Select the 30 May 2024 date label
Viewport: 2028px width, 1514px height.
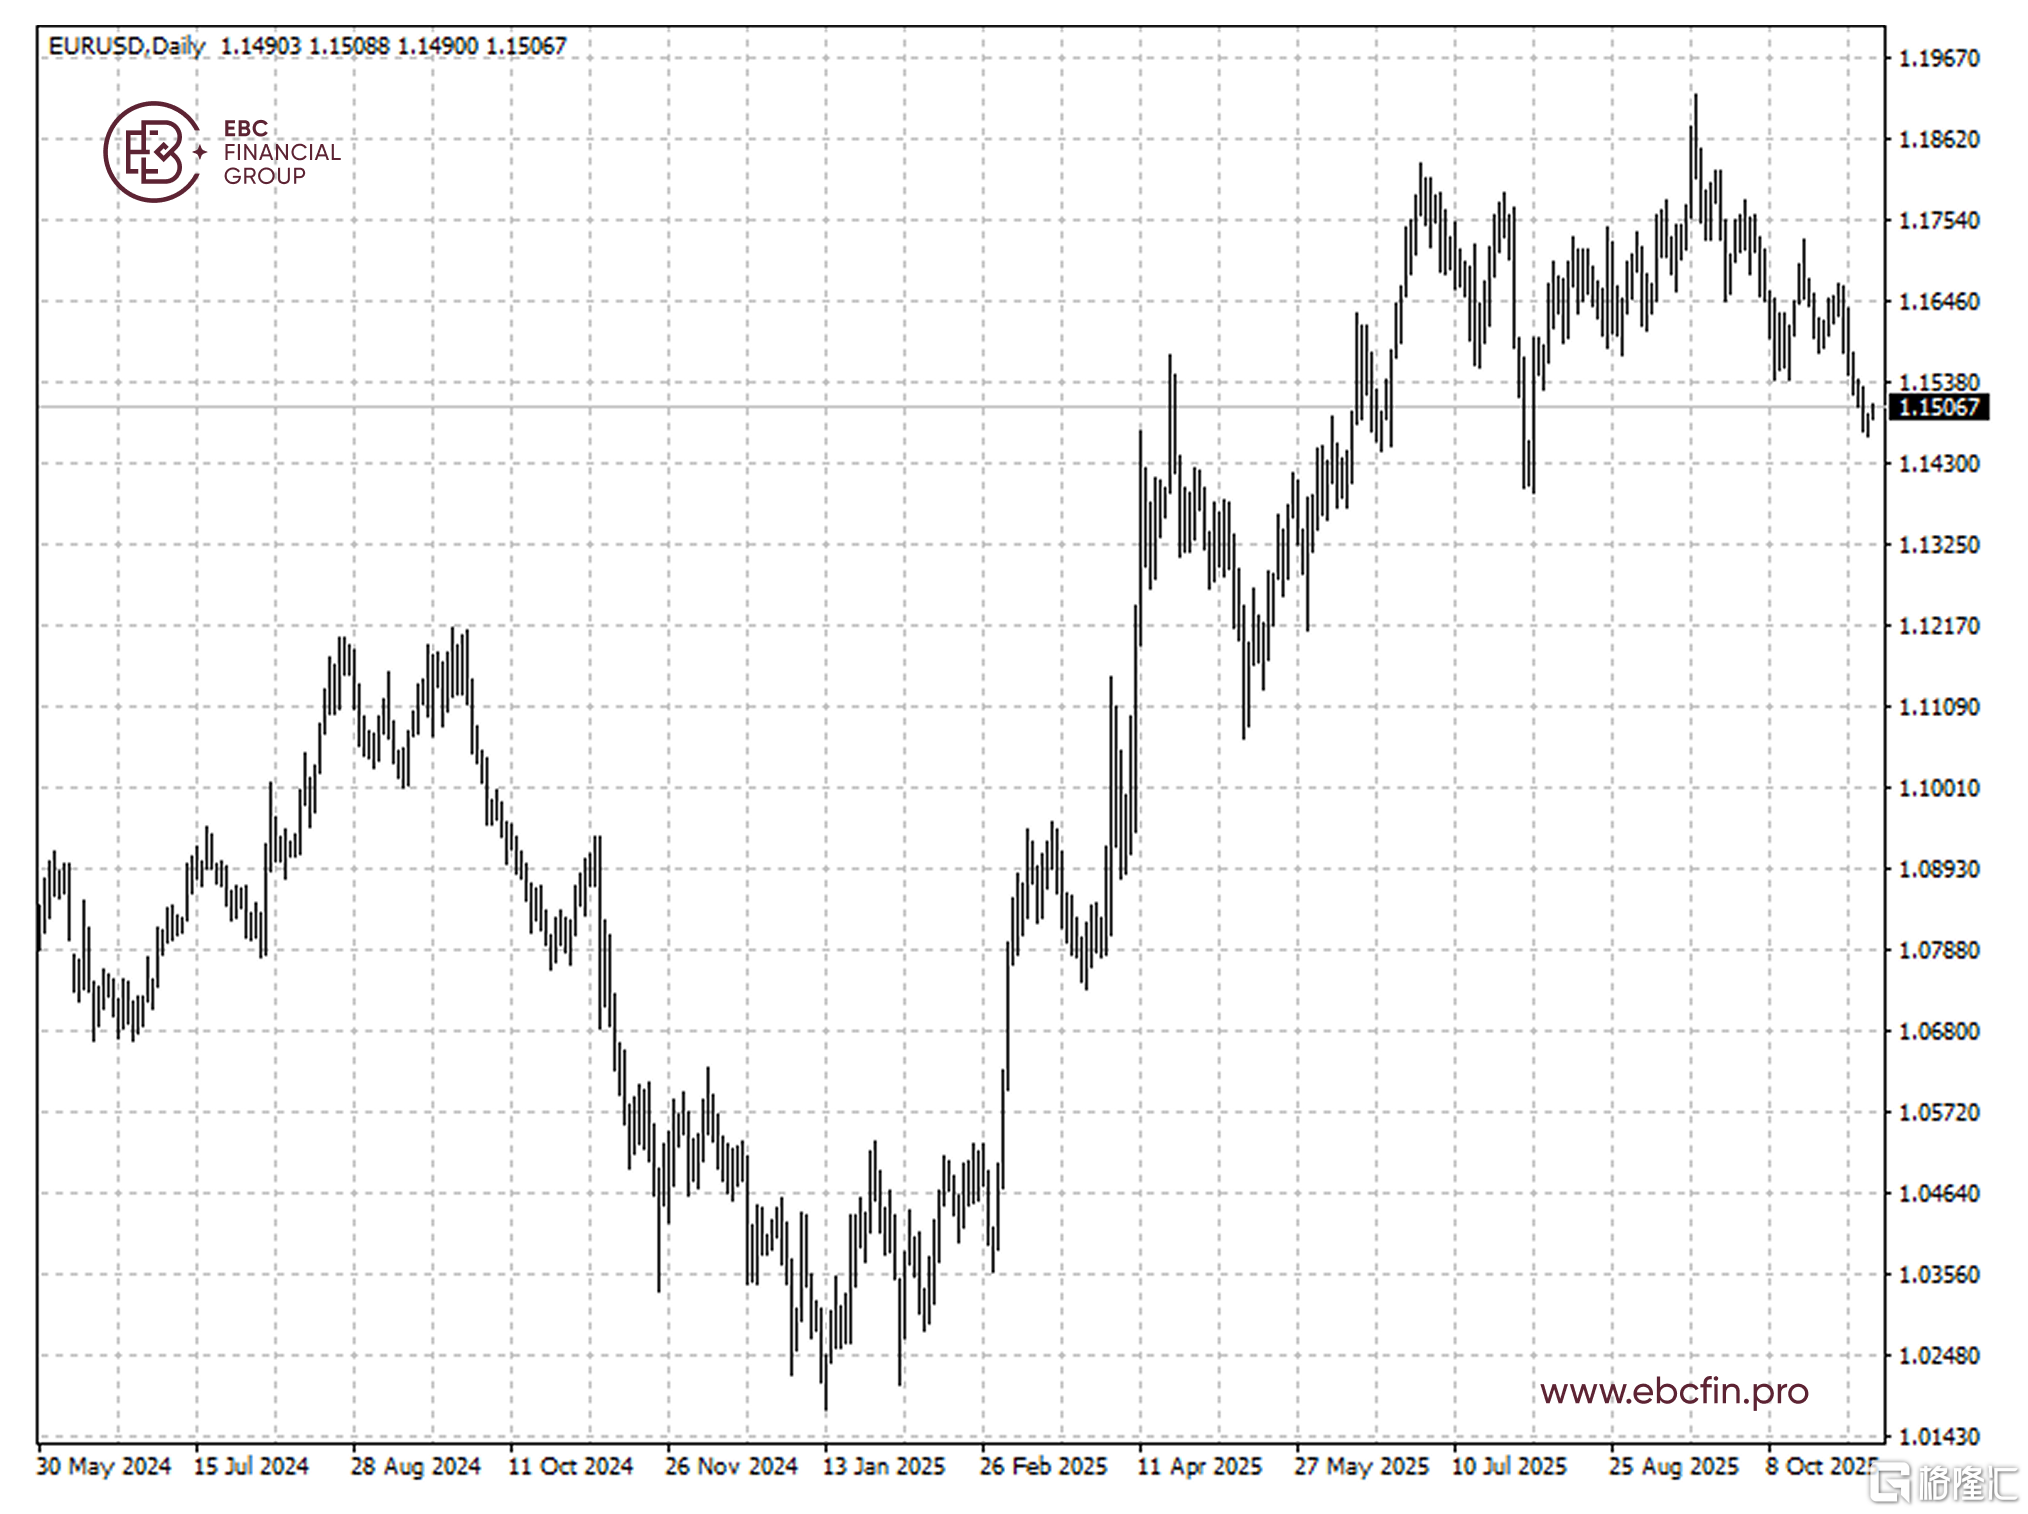[x=104, y=1466]
